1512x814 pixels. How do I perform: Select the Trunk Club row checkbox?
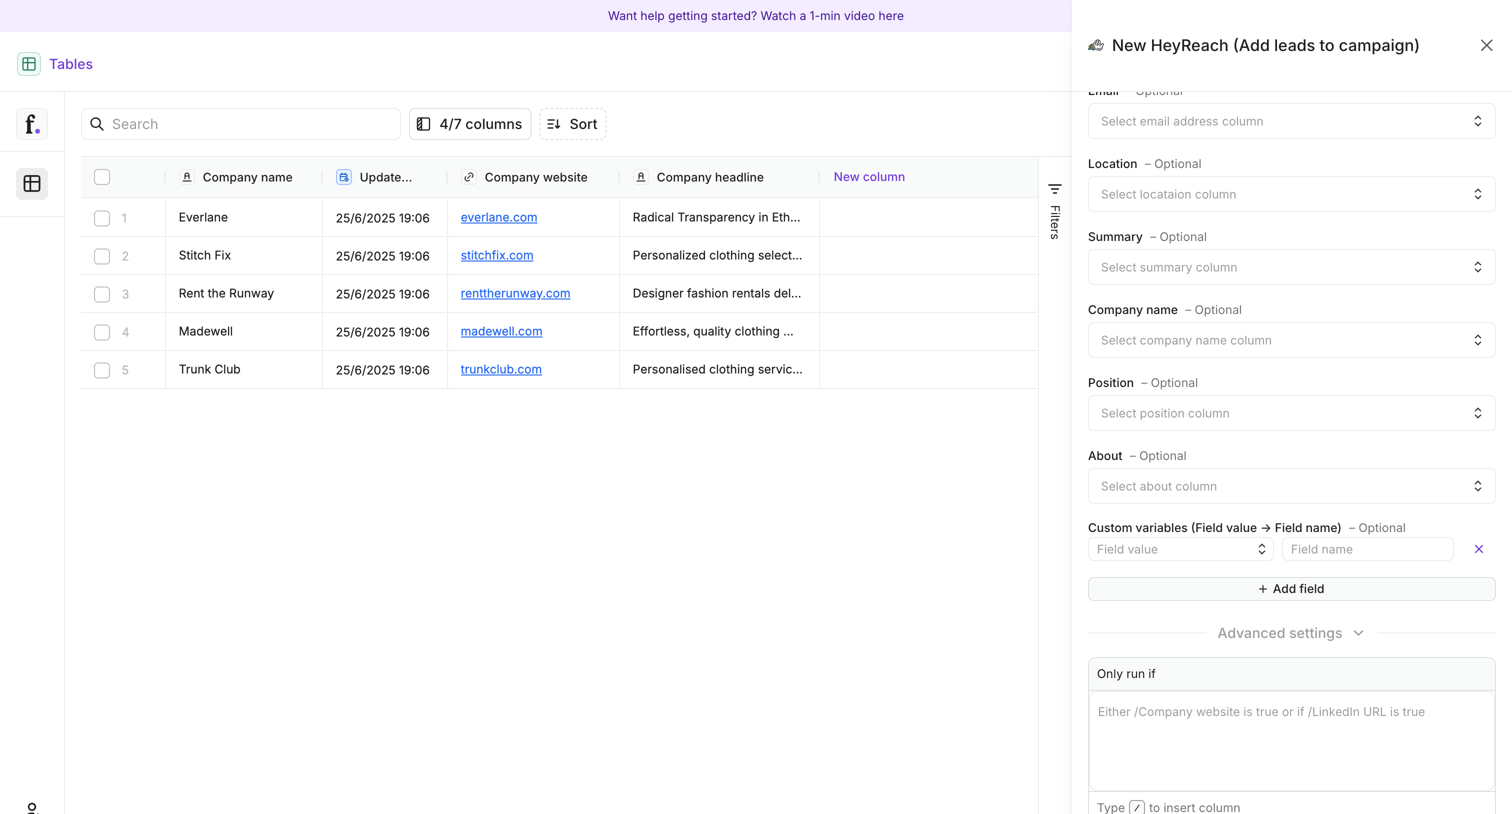pyautogui.click(x=102, y=370)
